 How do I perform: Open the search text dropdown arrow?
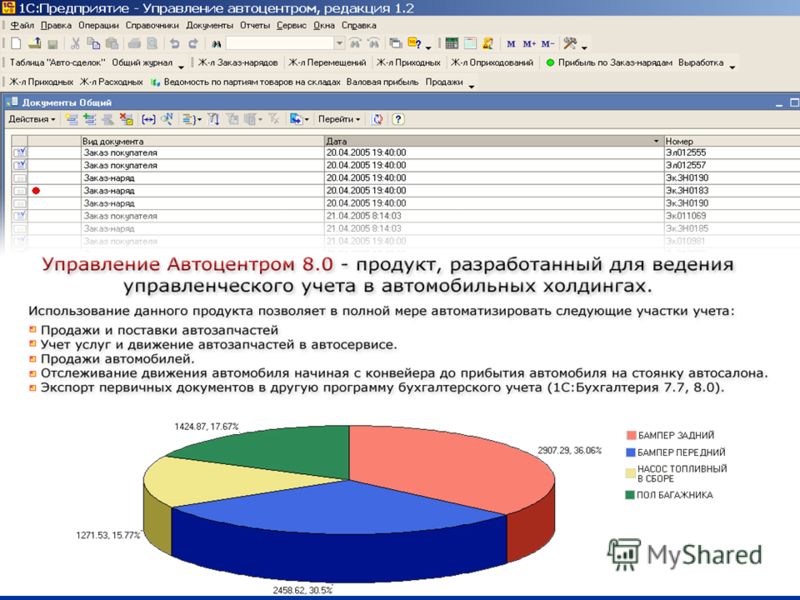tap(339, 43)
